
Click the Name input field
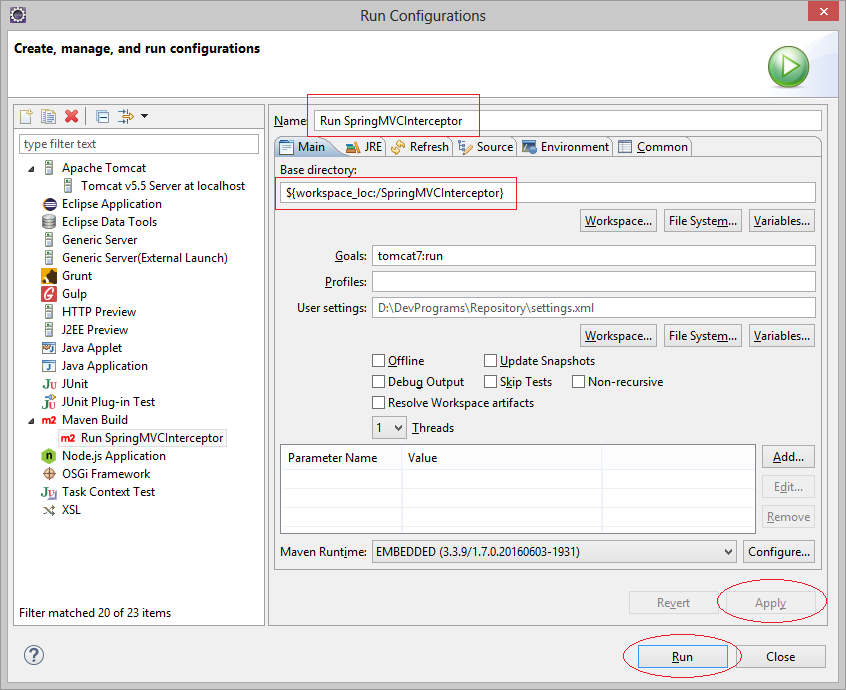(568, 120)
